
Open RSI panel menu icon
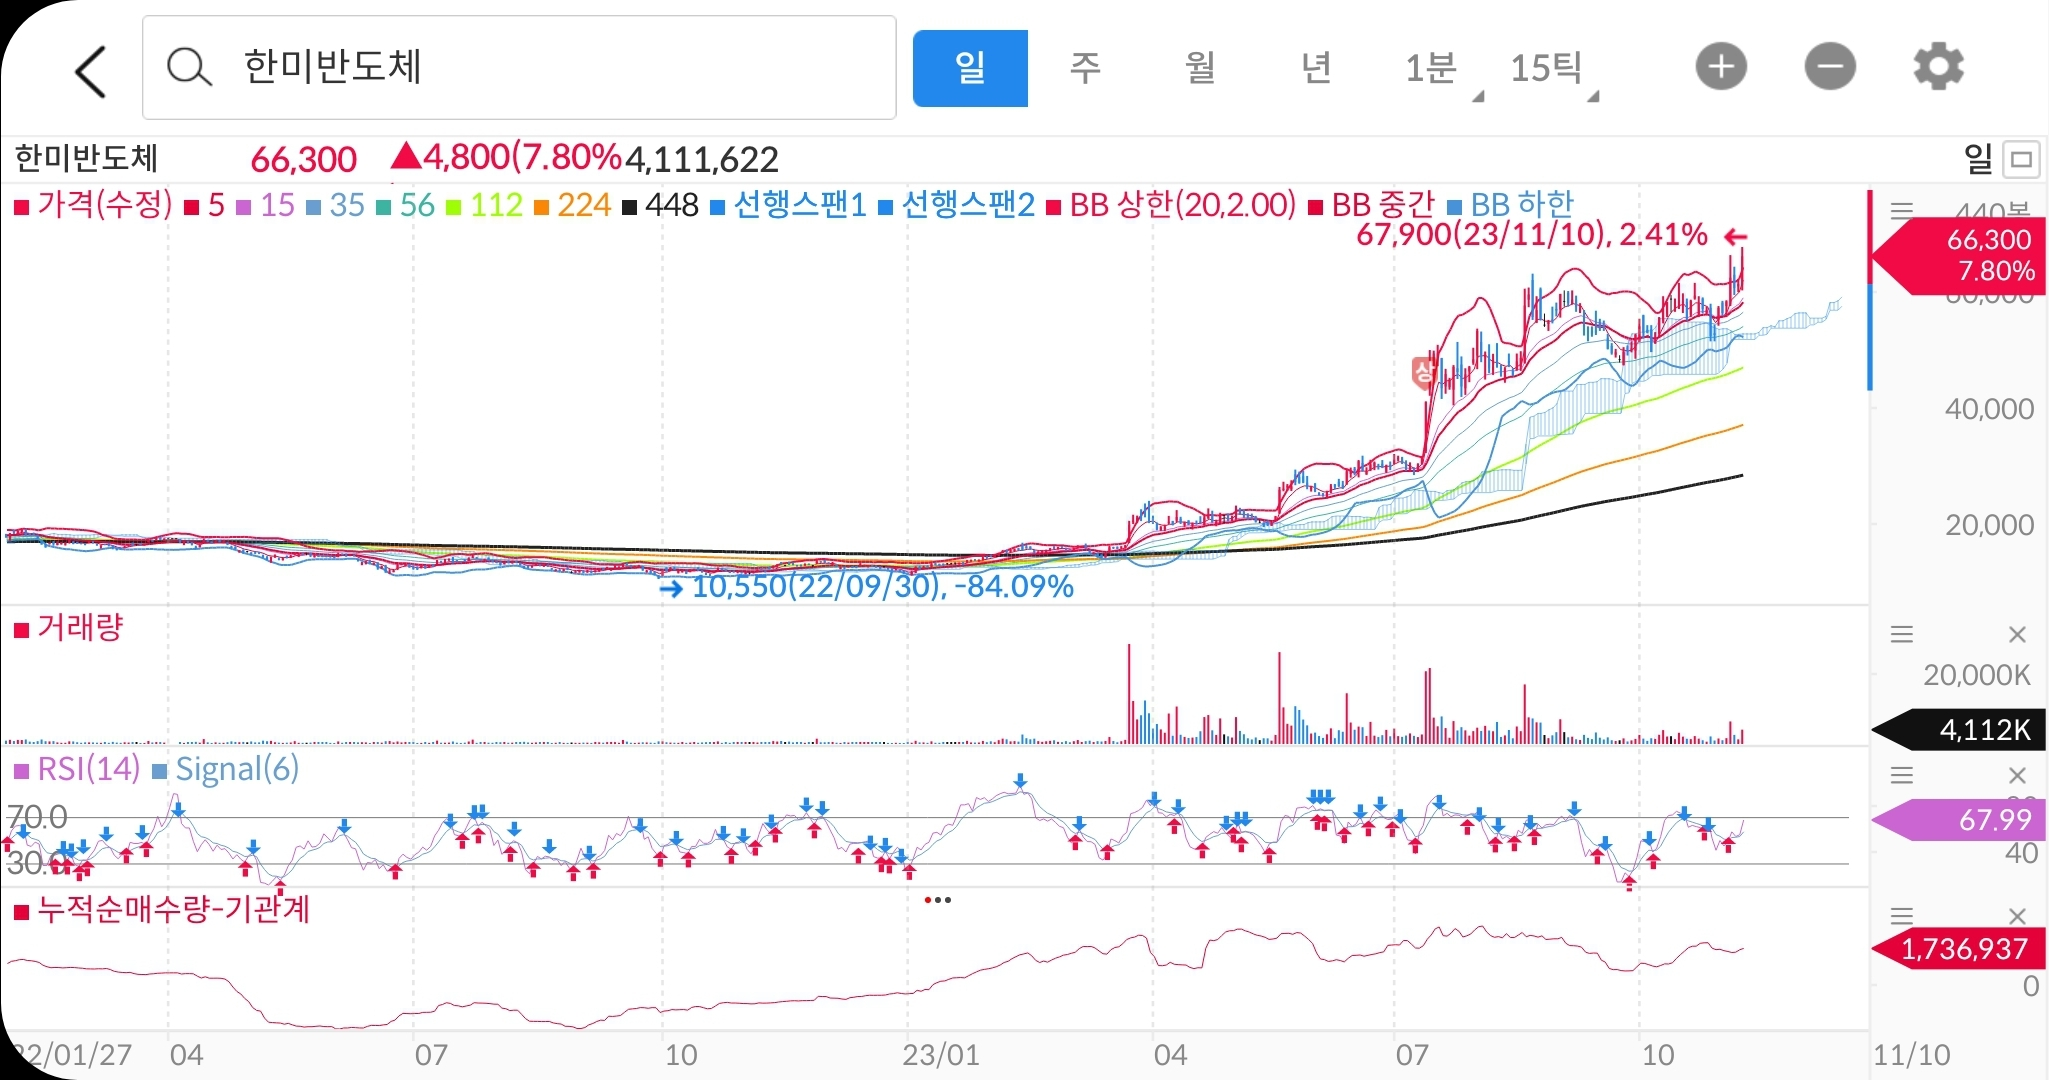tap(1902, 775)
